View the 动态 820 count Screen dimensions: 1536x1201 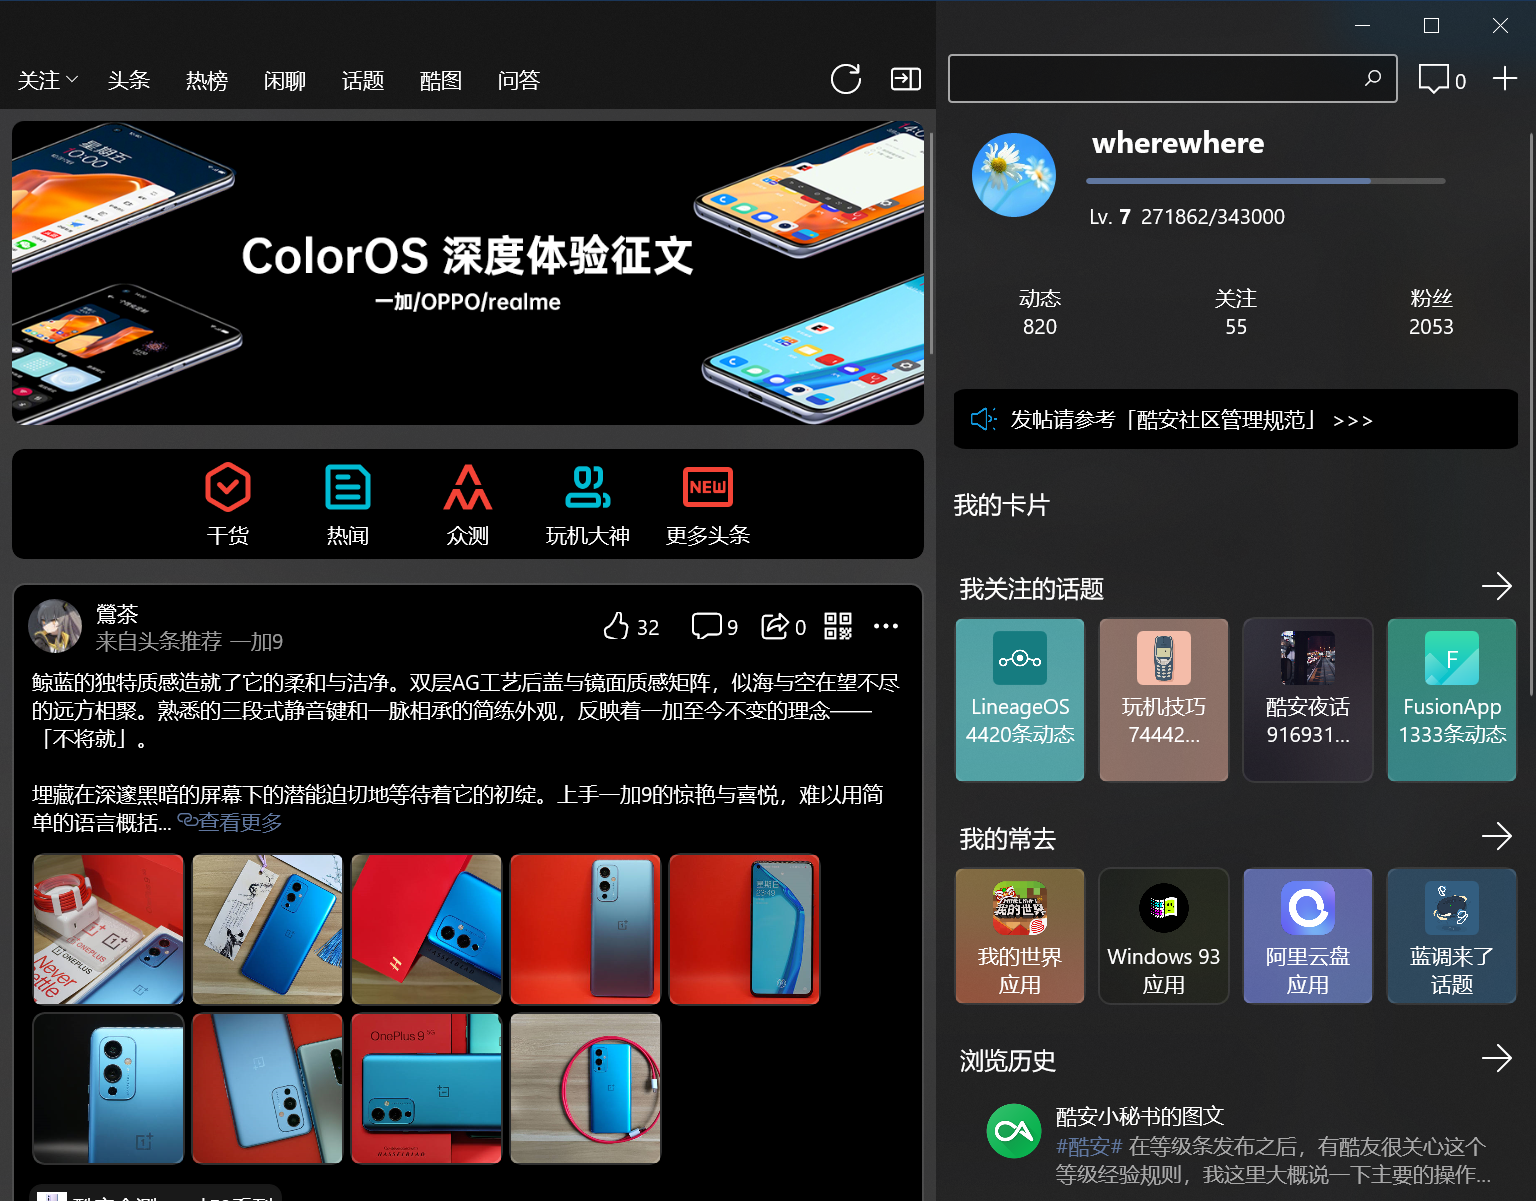pos(1040,312)
